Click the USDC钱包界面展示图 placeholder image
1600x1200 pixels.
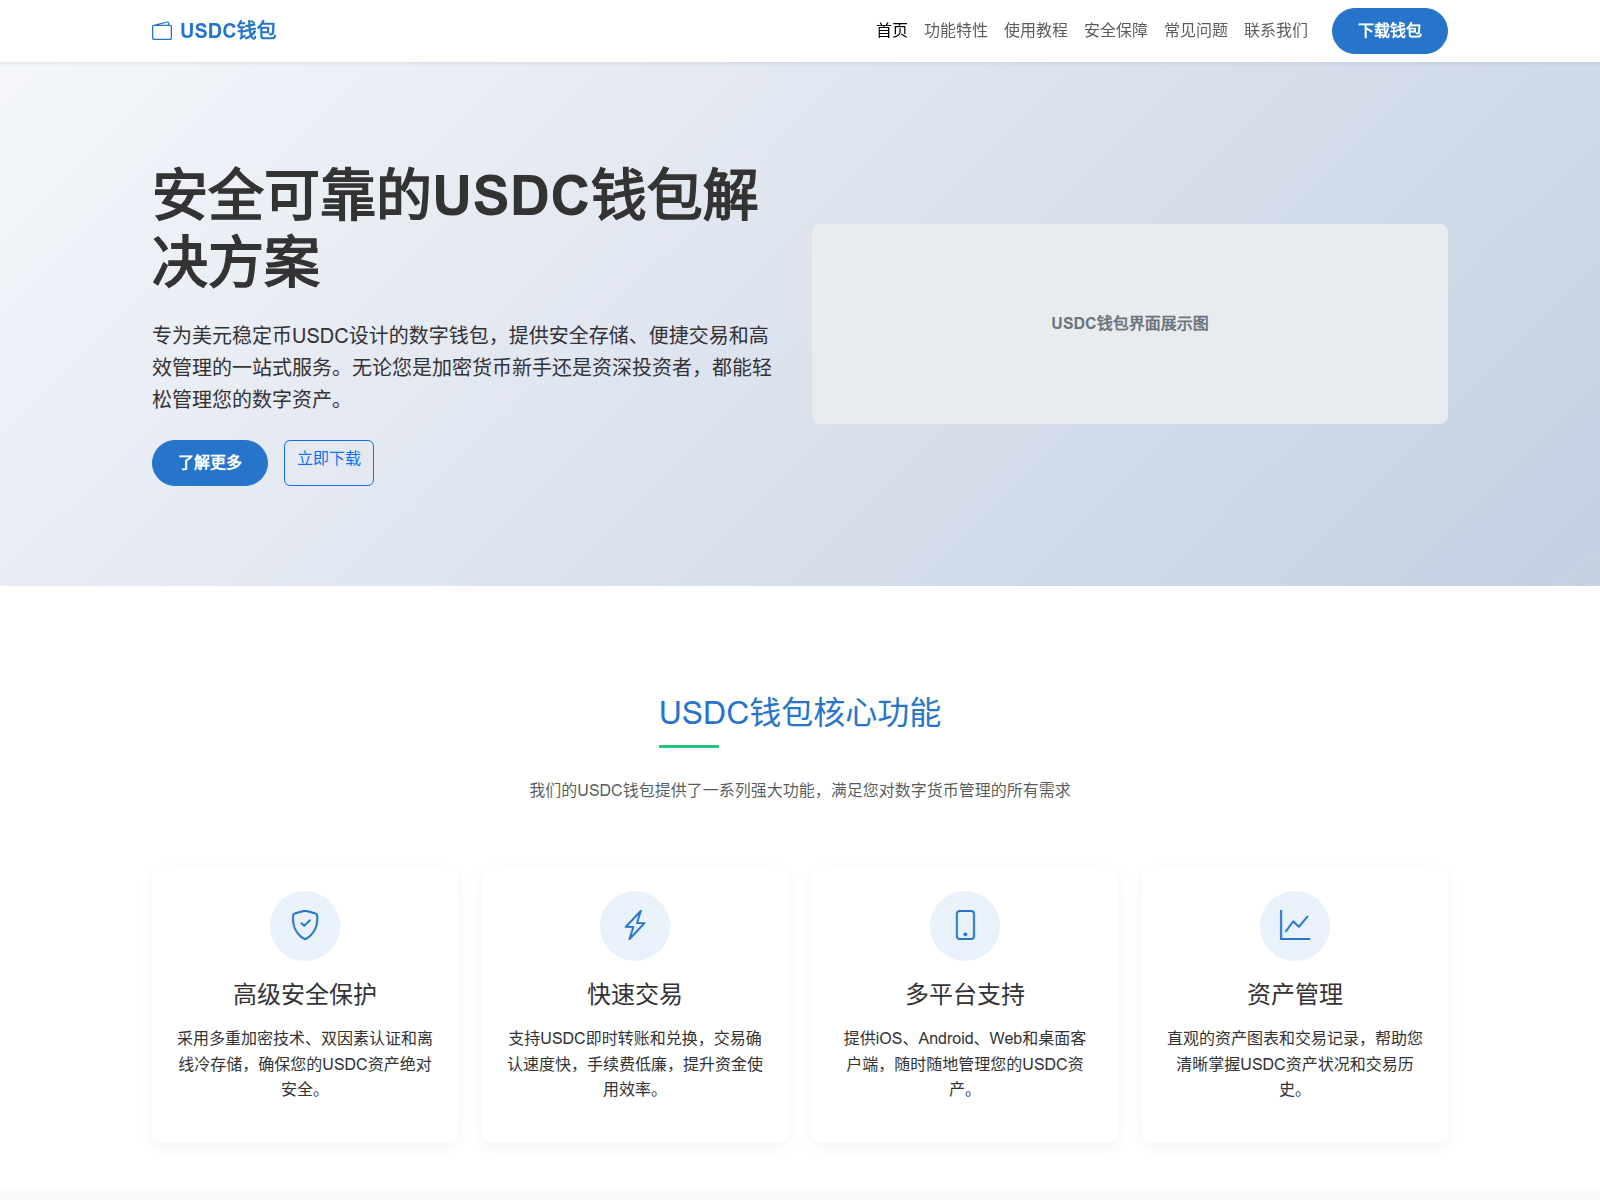[1128, 324]
